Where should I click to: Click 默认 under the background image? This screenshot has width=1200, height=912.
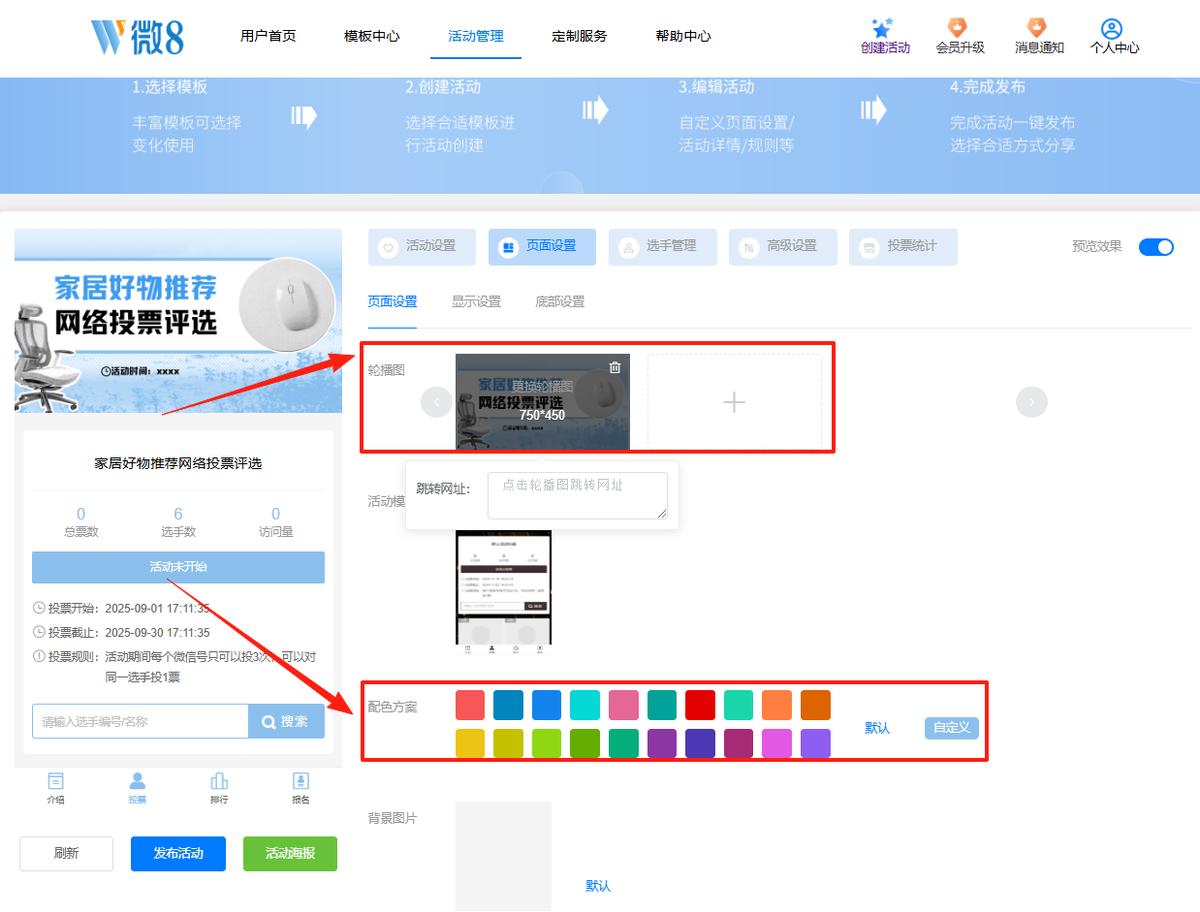pos(598,886)
